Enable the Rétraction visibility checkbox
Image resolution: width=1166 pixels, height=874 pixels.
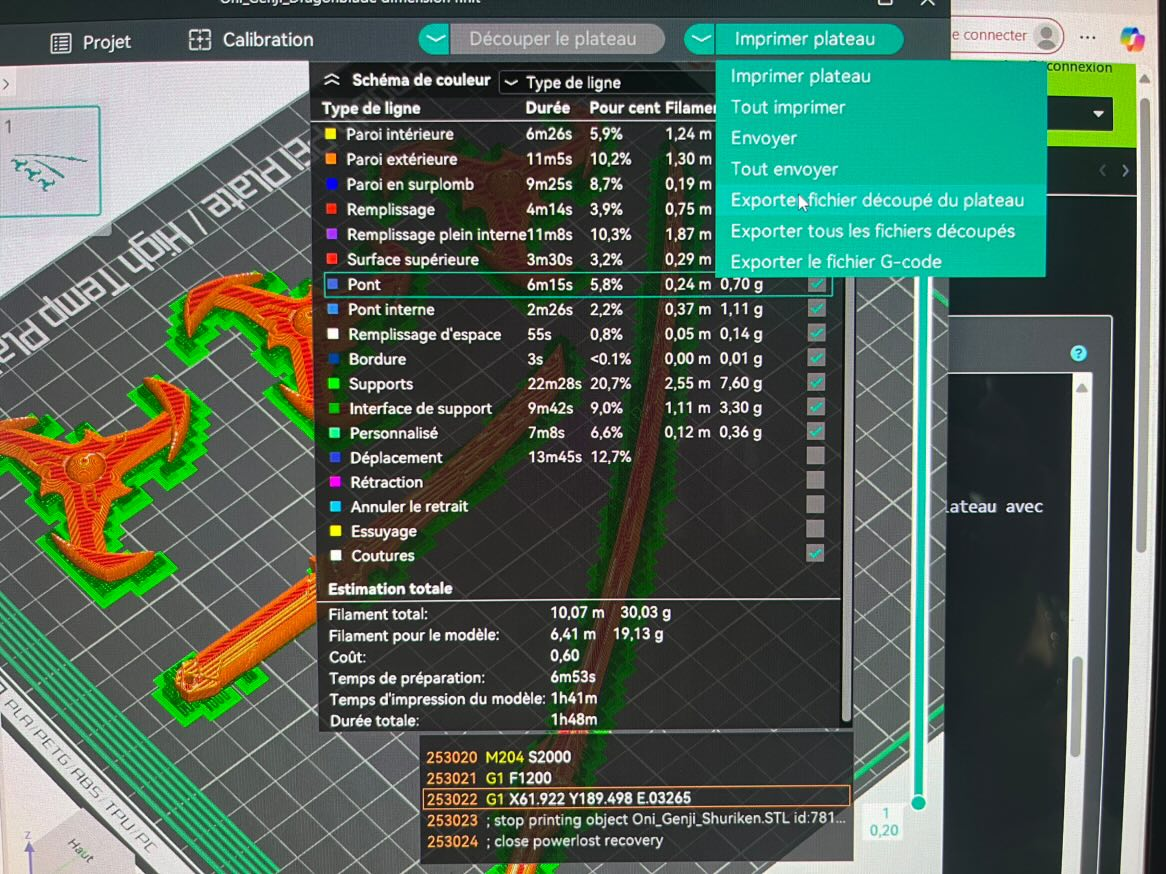(x=816, y=481)
